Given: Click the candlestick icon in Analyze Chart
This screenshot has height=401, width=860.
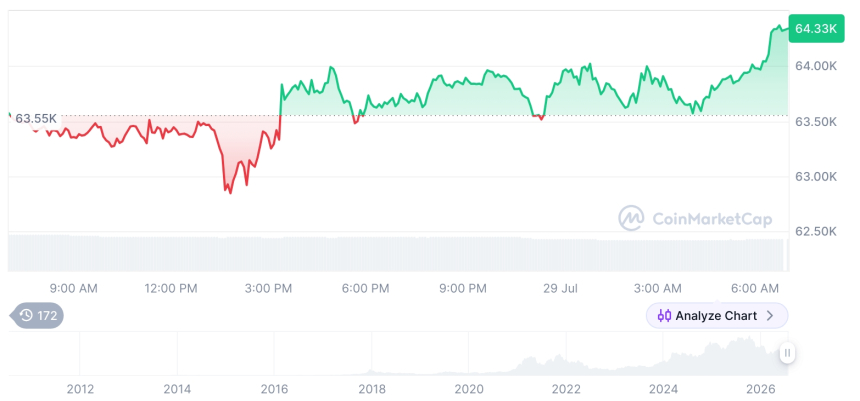Looking at the screenshot, I should click(664, 316).
